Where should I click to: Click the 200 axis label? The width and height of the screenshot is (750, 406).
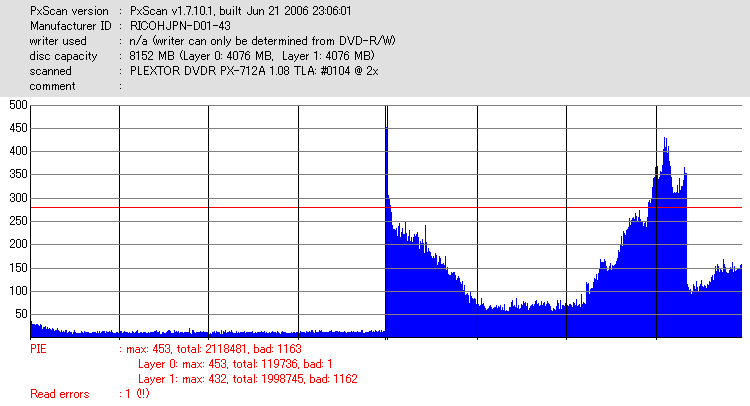point(18,244)
